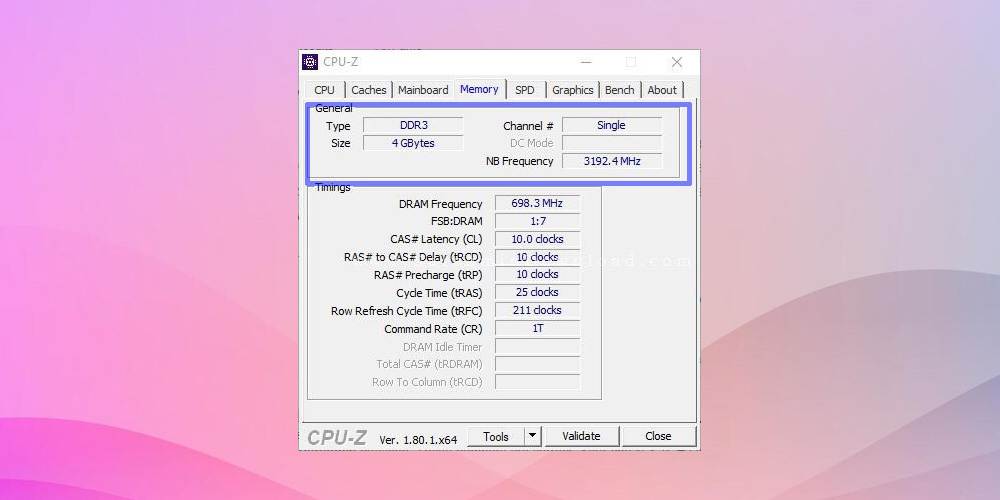Click the NB Frequency value field
The width and height of the screenshot is (1000, 500).
pos(611,161)
